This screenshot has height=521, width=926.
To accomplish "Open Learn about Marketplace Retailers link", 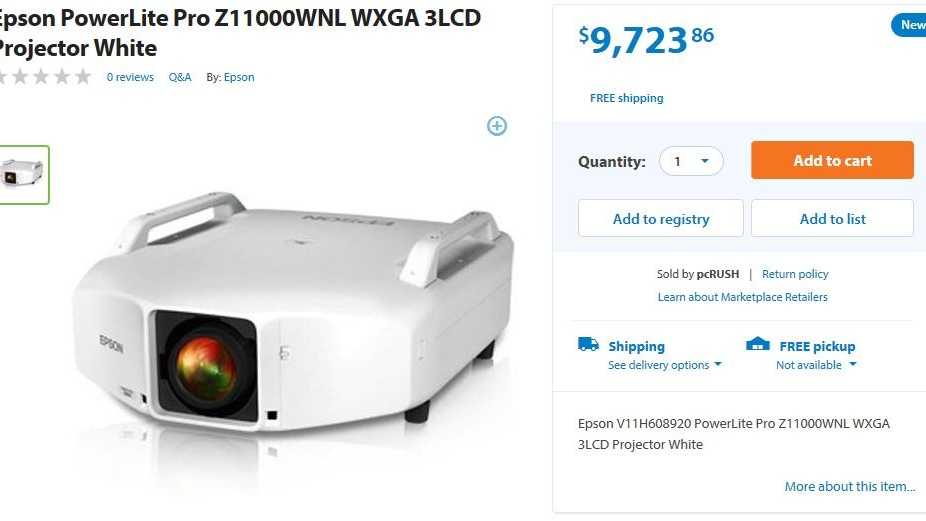I will (742, 297).
